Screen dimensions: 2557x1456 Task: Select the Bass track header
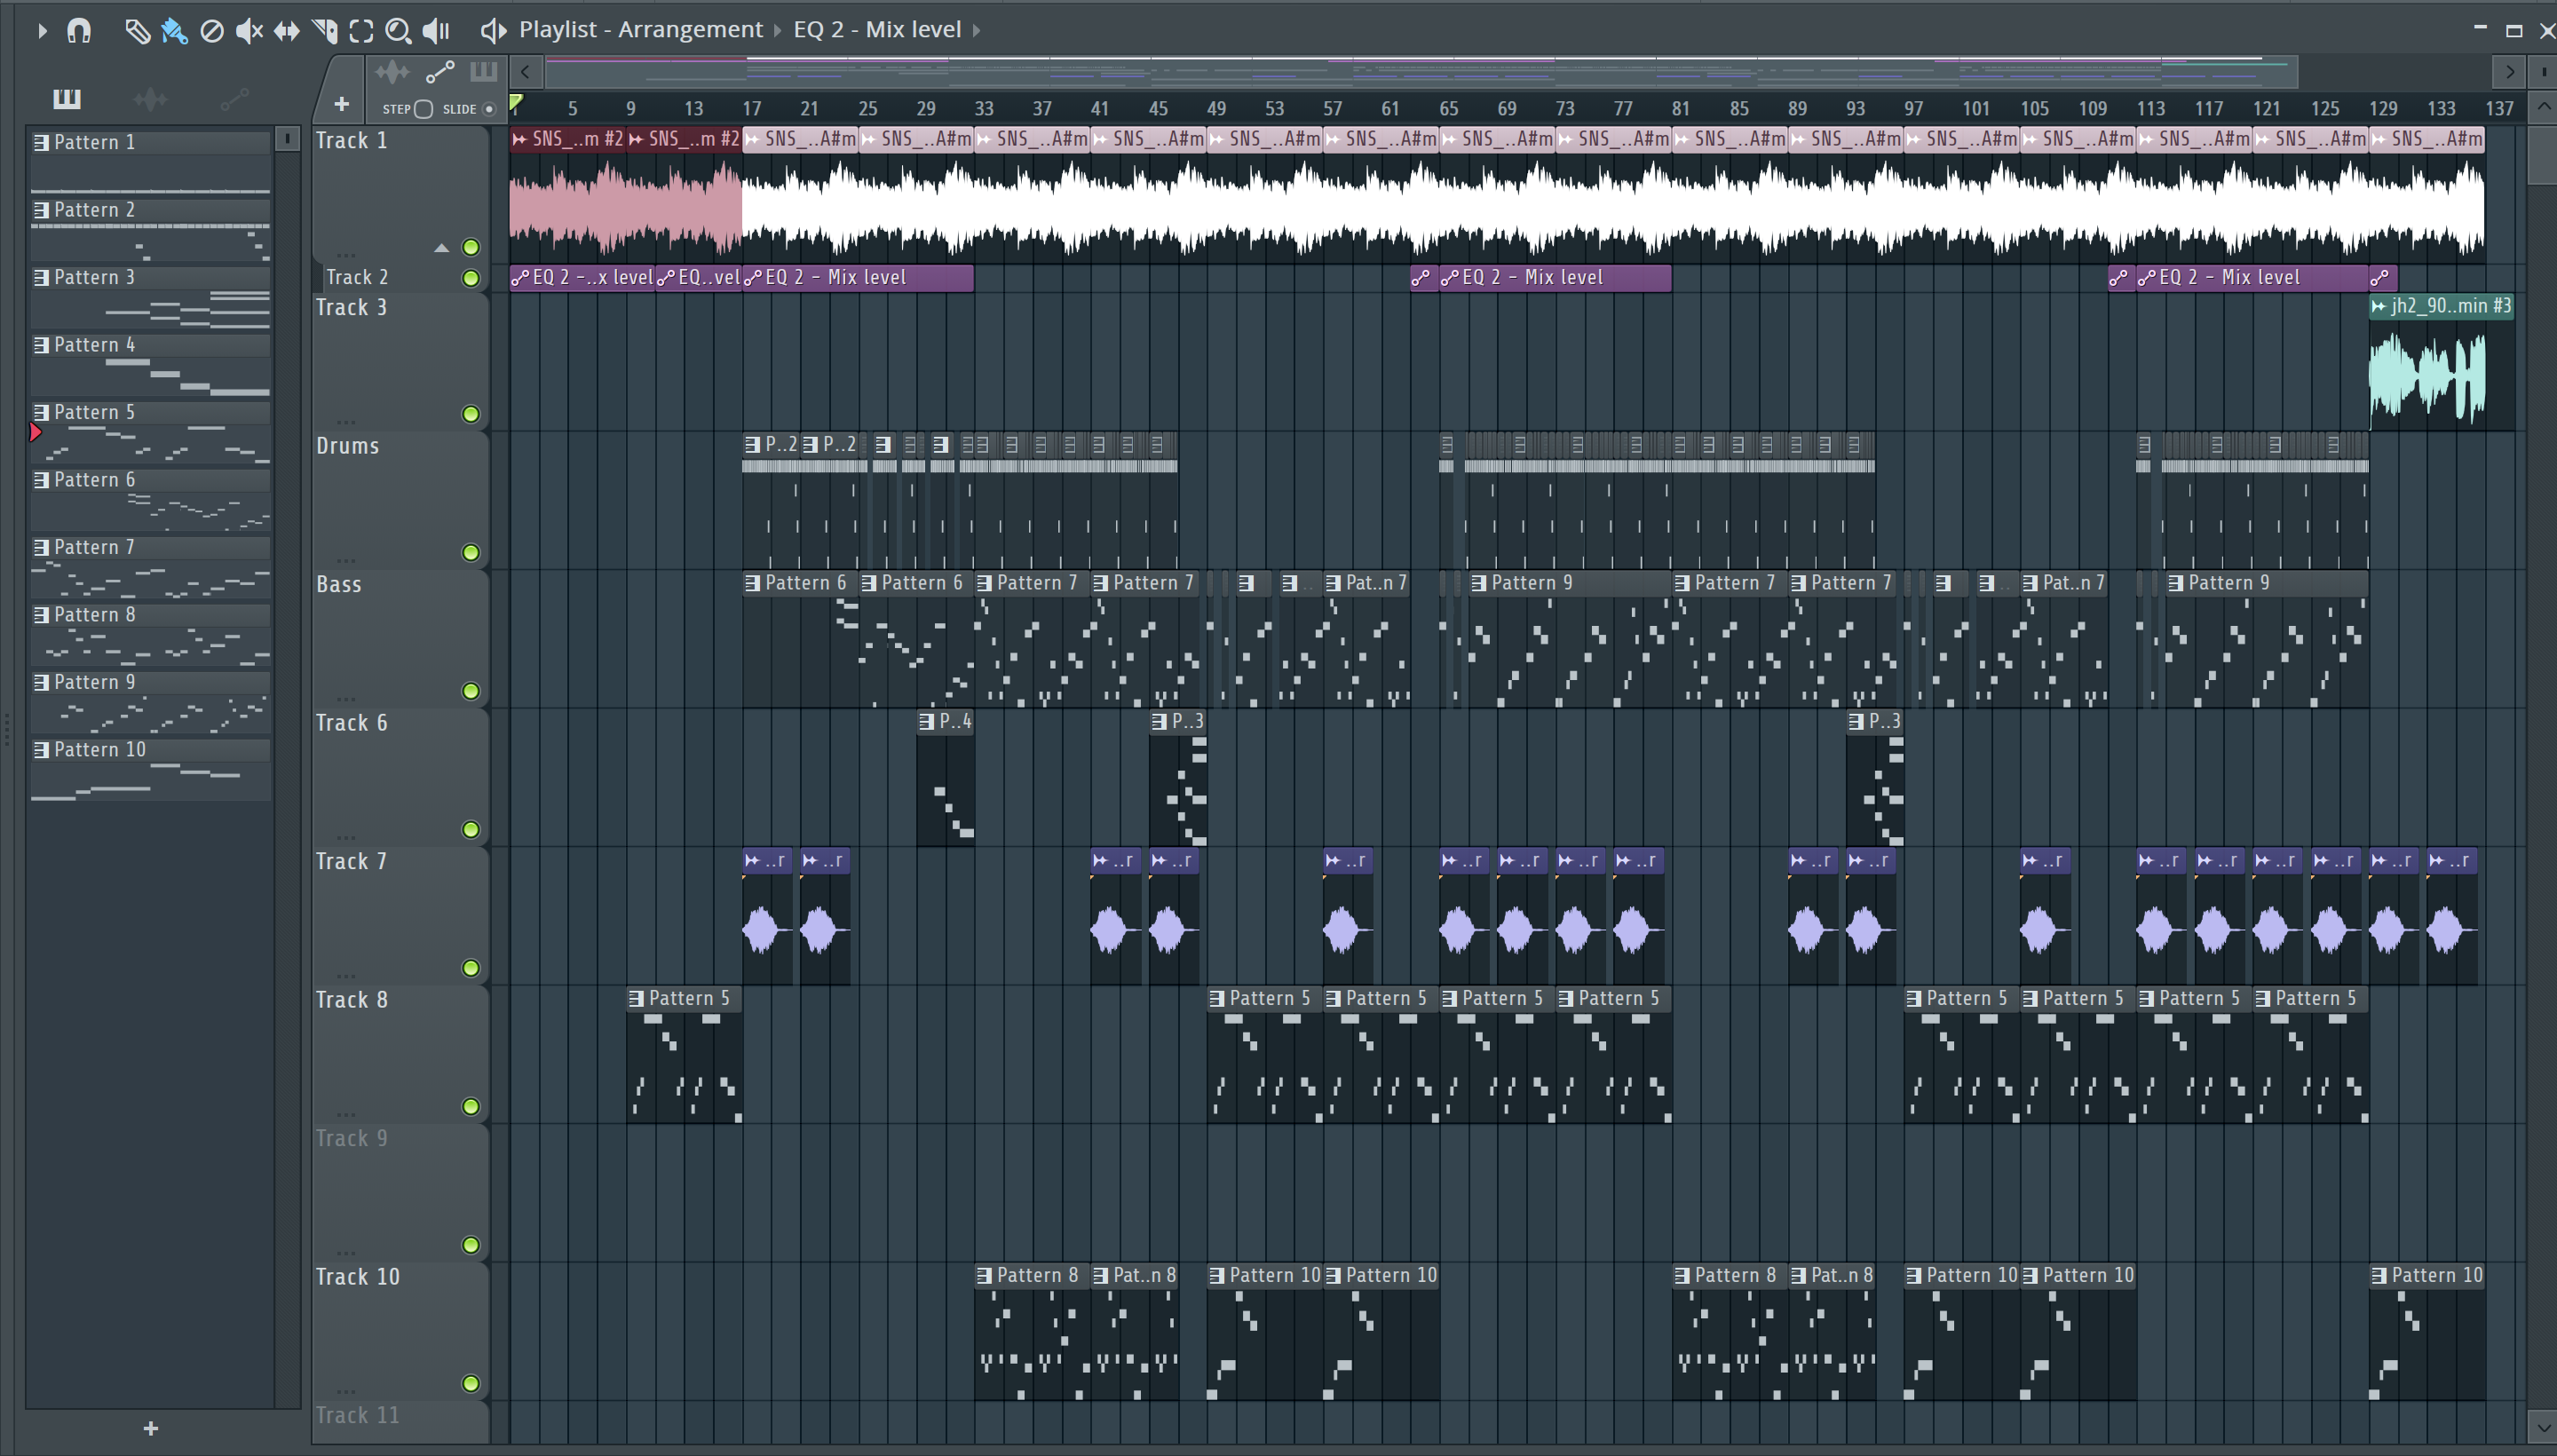(400, 638)
